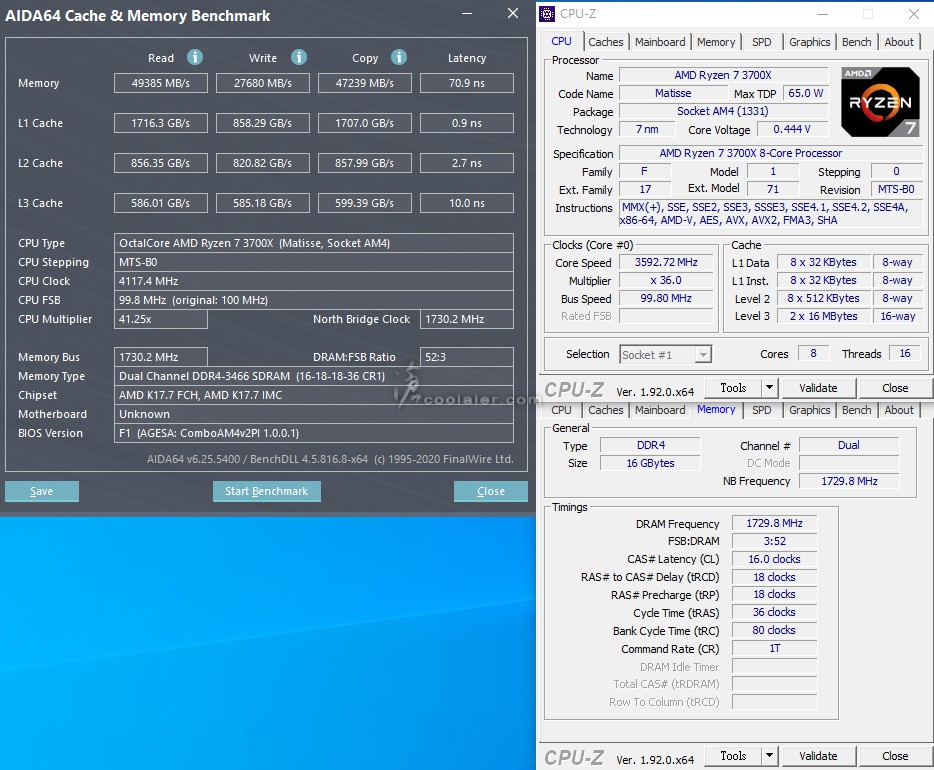Click the AMD Ryzen 7 logo image
This screenshot has height=770, width=934.
click(880, 102)
